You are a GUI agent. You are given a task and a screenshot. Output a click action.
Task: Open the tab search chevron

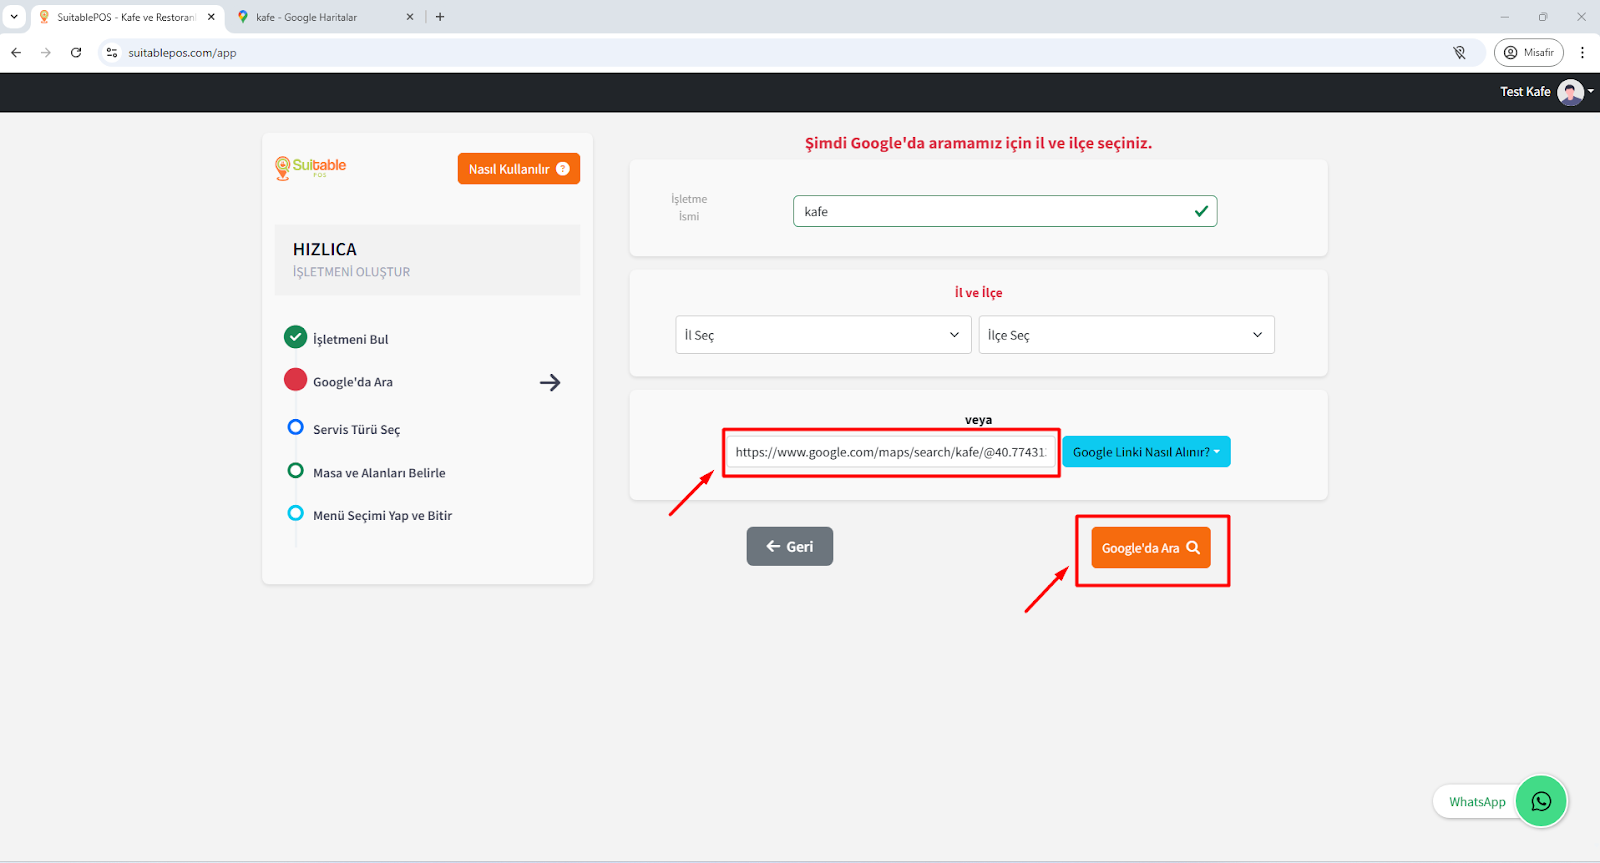(x=14, y=17)
